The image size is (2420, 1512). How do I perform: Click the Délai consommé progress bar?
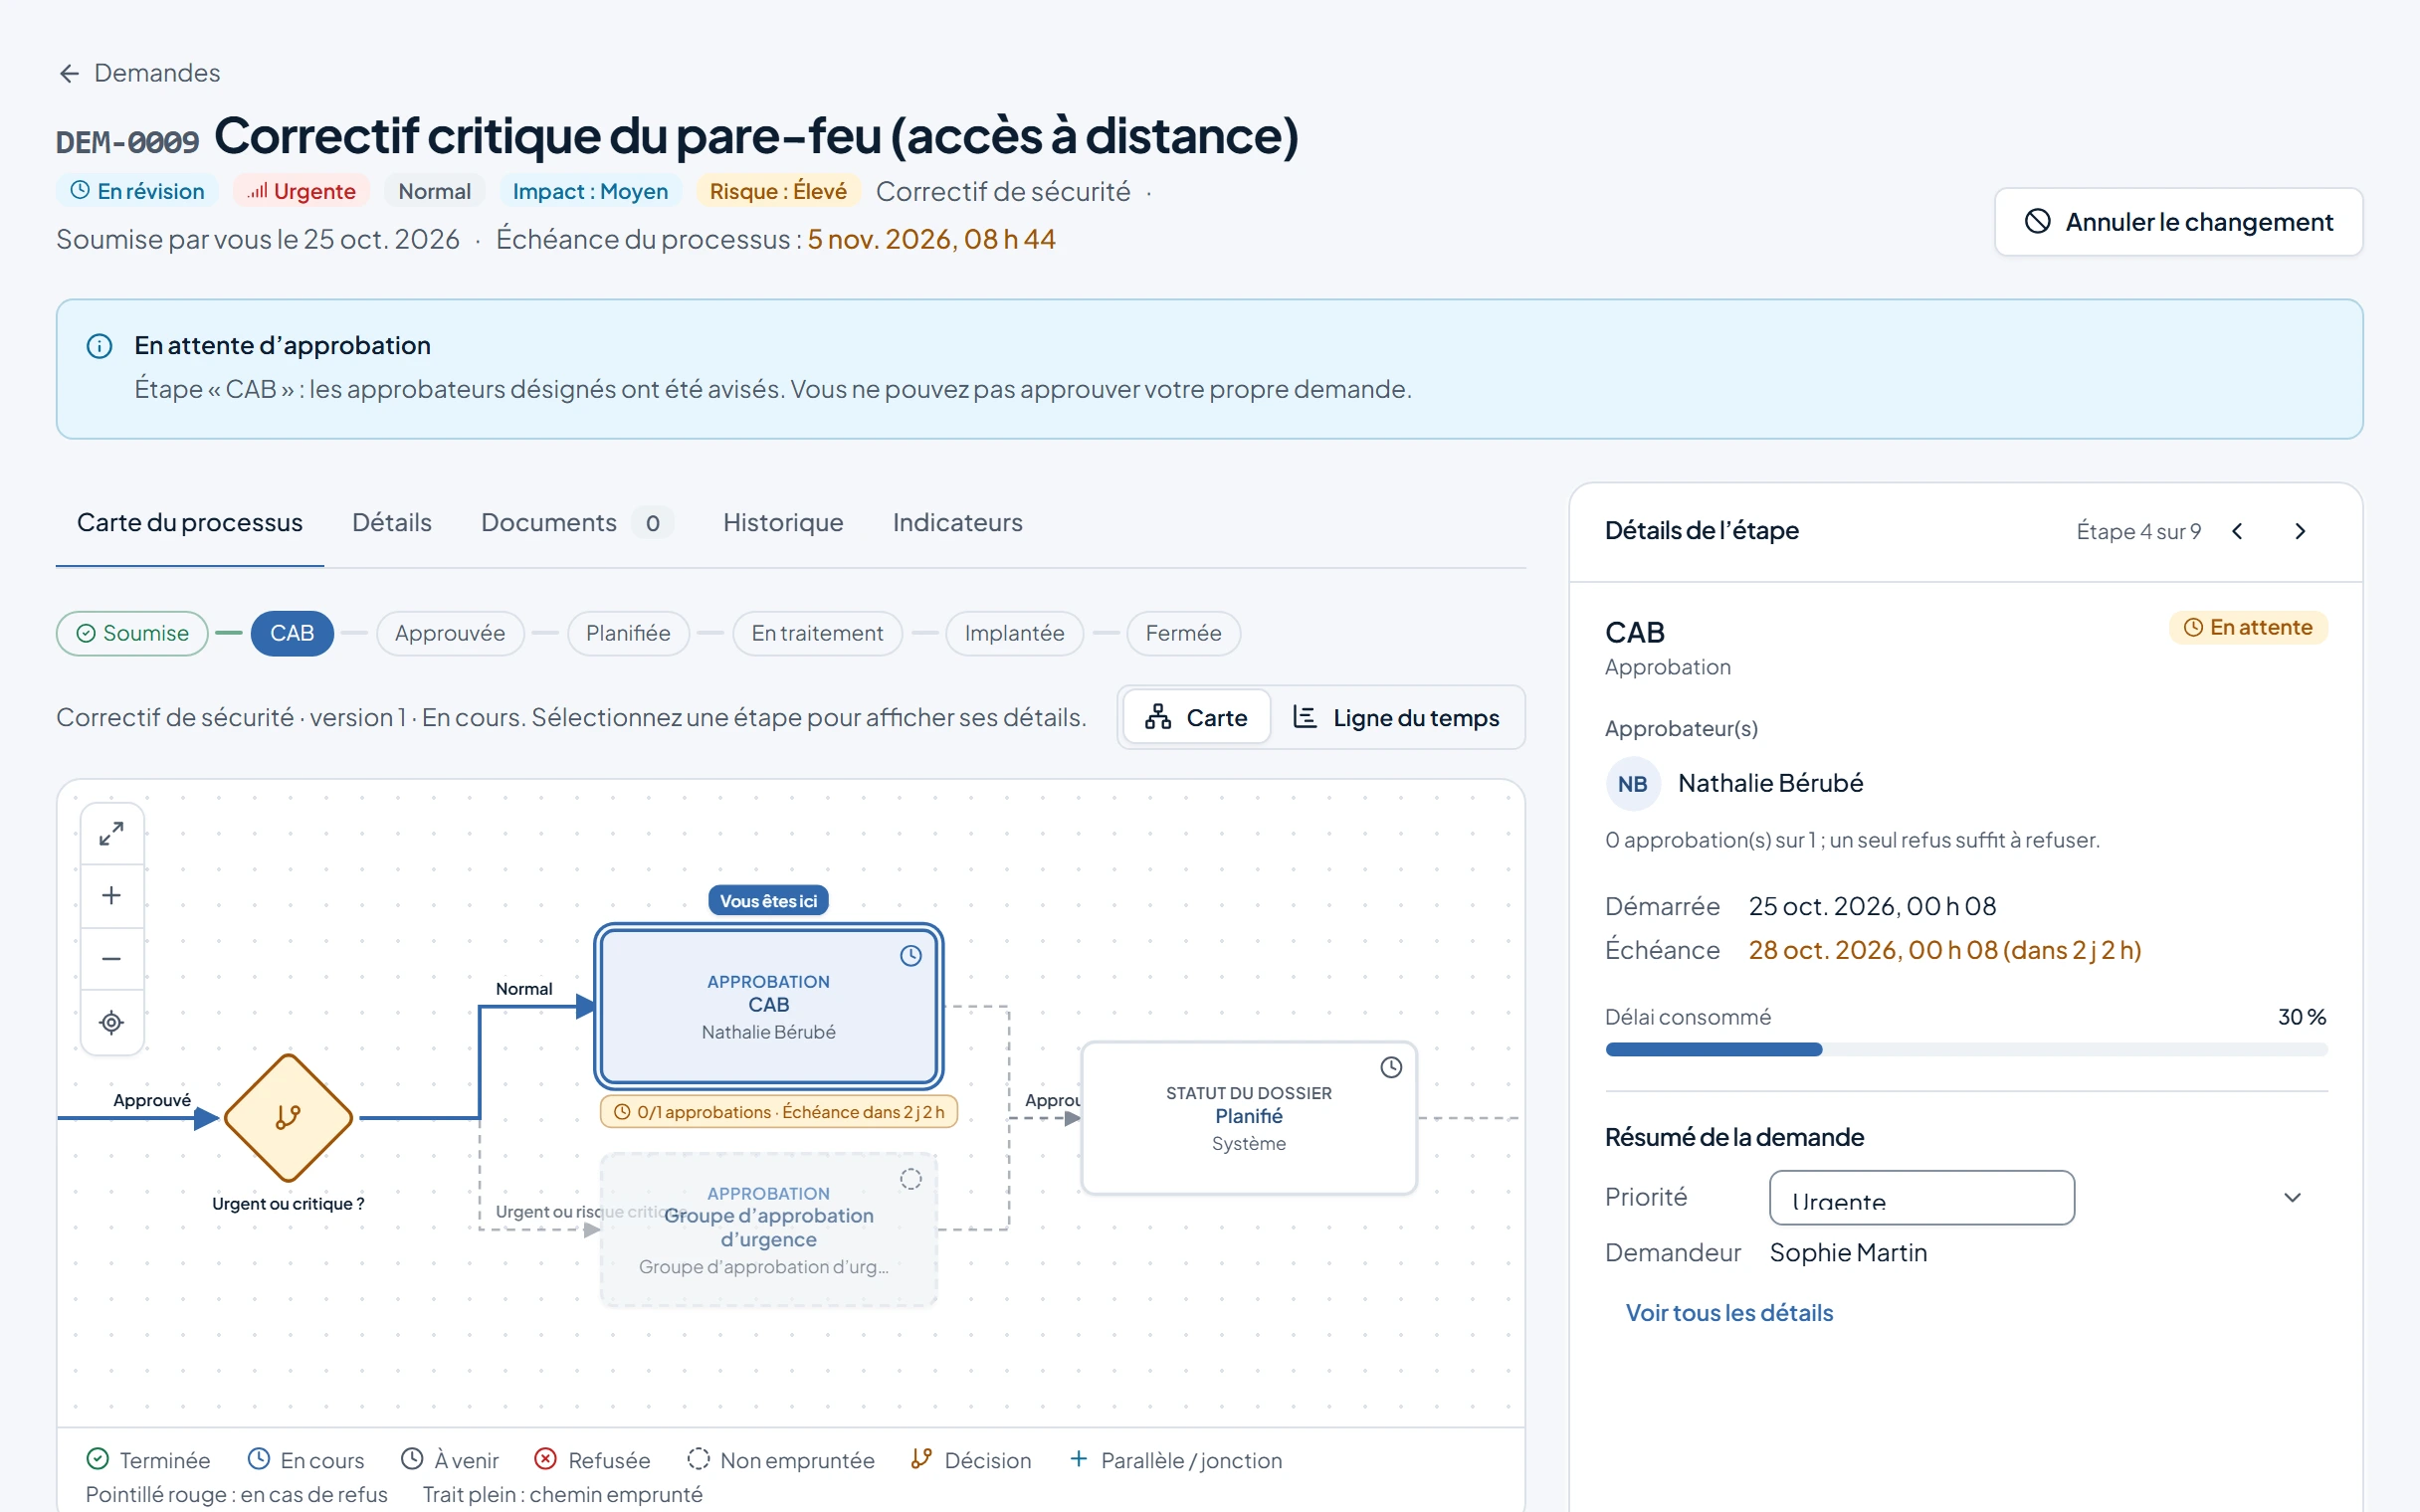coord(1966,1049)
